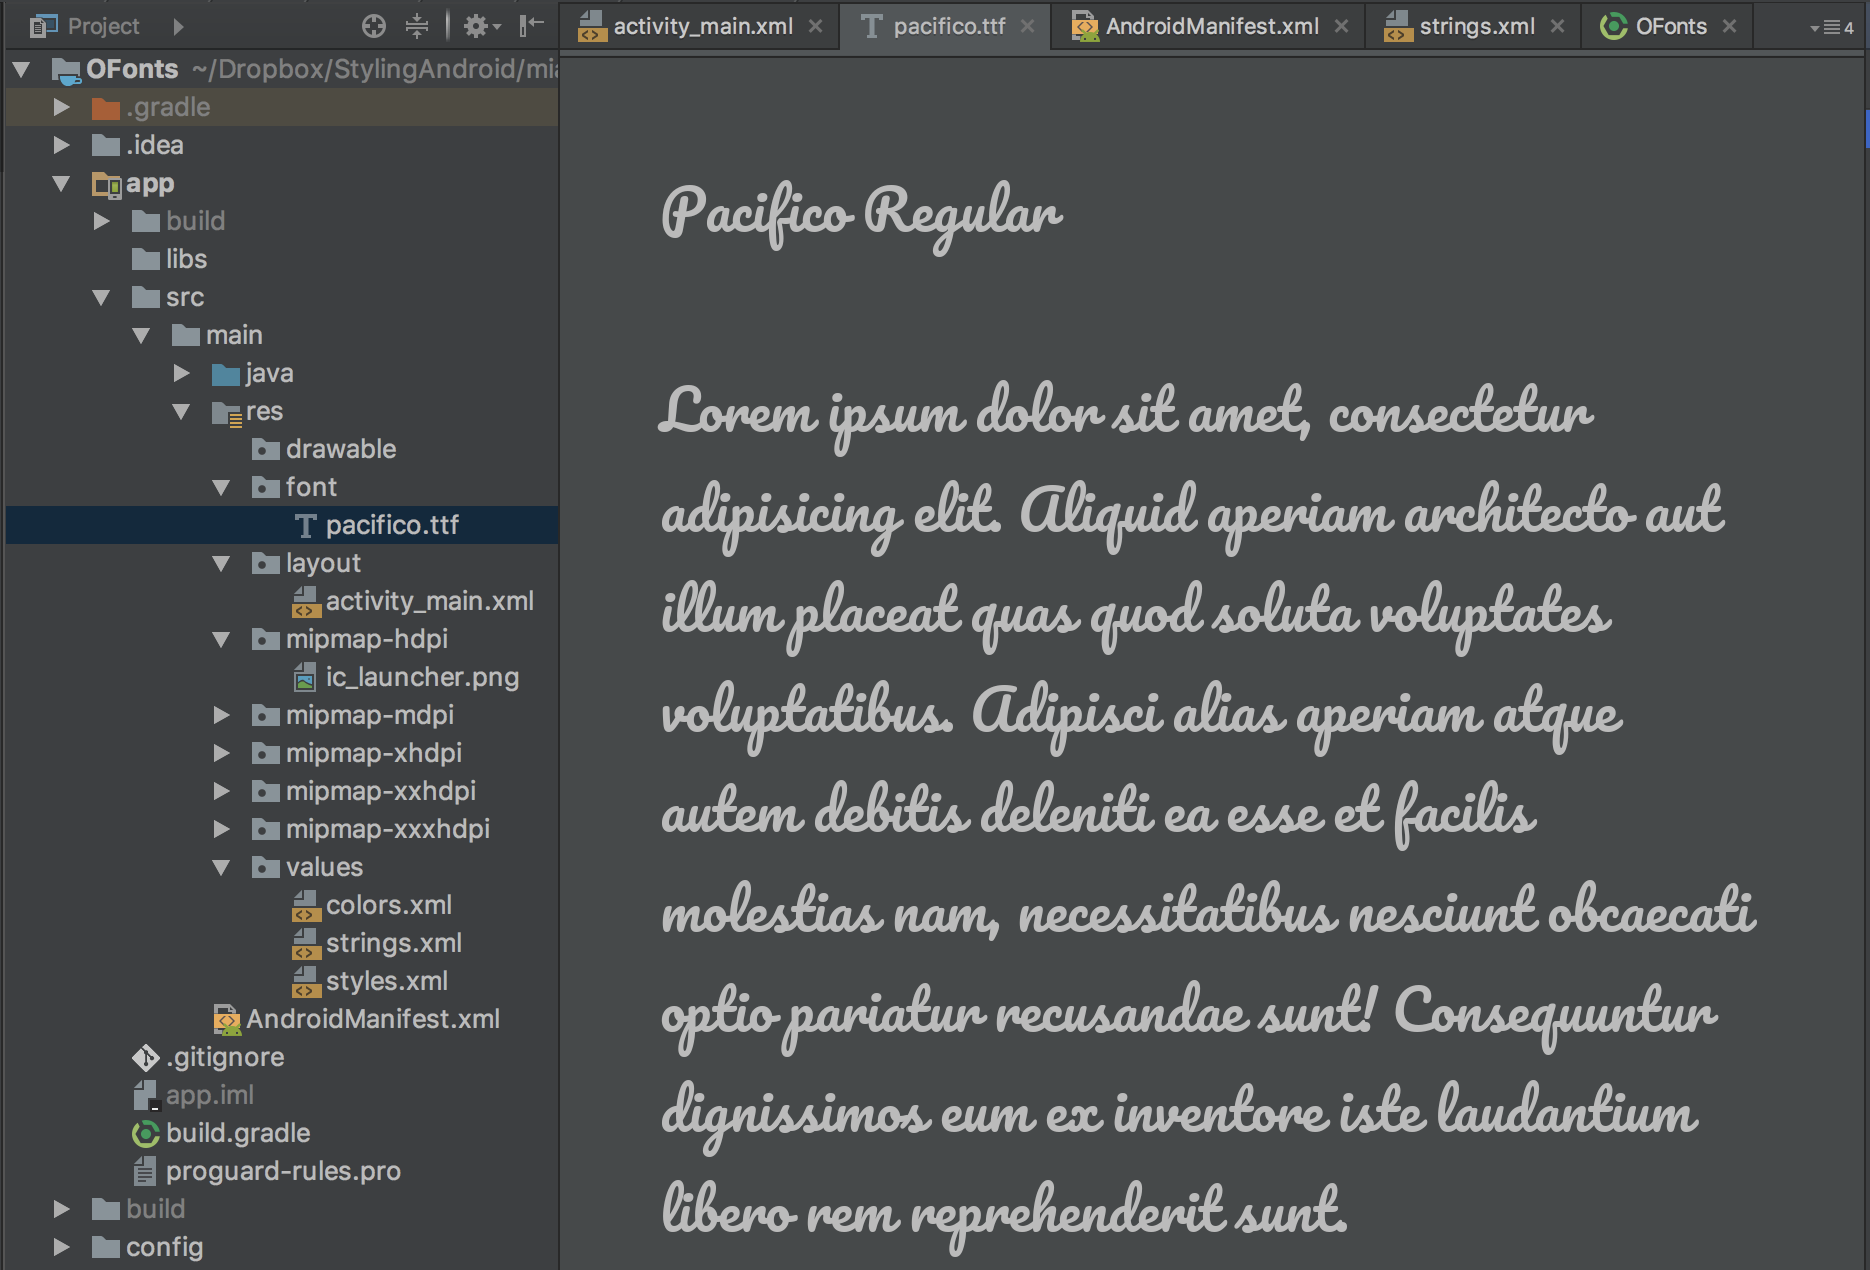The image size is (1870, 1270).
Task: Open the Project view dropdown
Action: pyautogui.click(x=178, y=26)
